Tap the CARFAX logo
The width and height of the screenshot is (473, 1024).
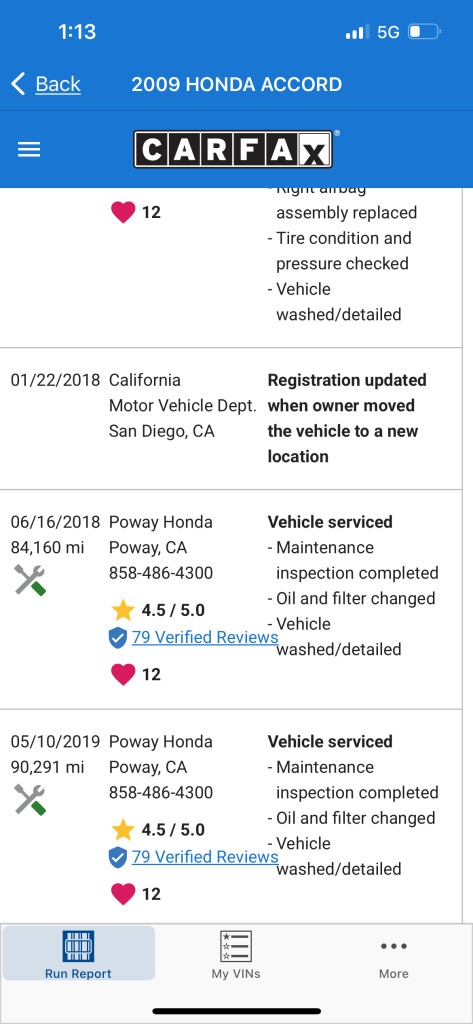coord(233,149)
